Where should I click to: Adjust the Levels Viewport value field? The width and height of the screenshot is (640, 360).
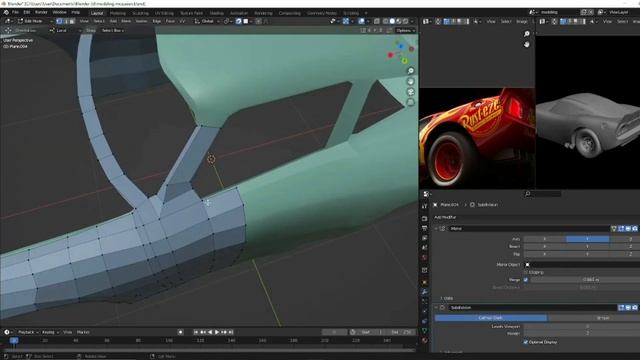[x=582, y=327]
